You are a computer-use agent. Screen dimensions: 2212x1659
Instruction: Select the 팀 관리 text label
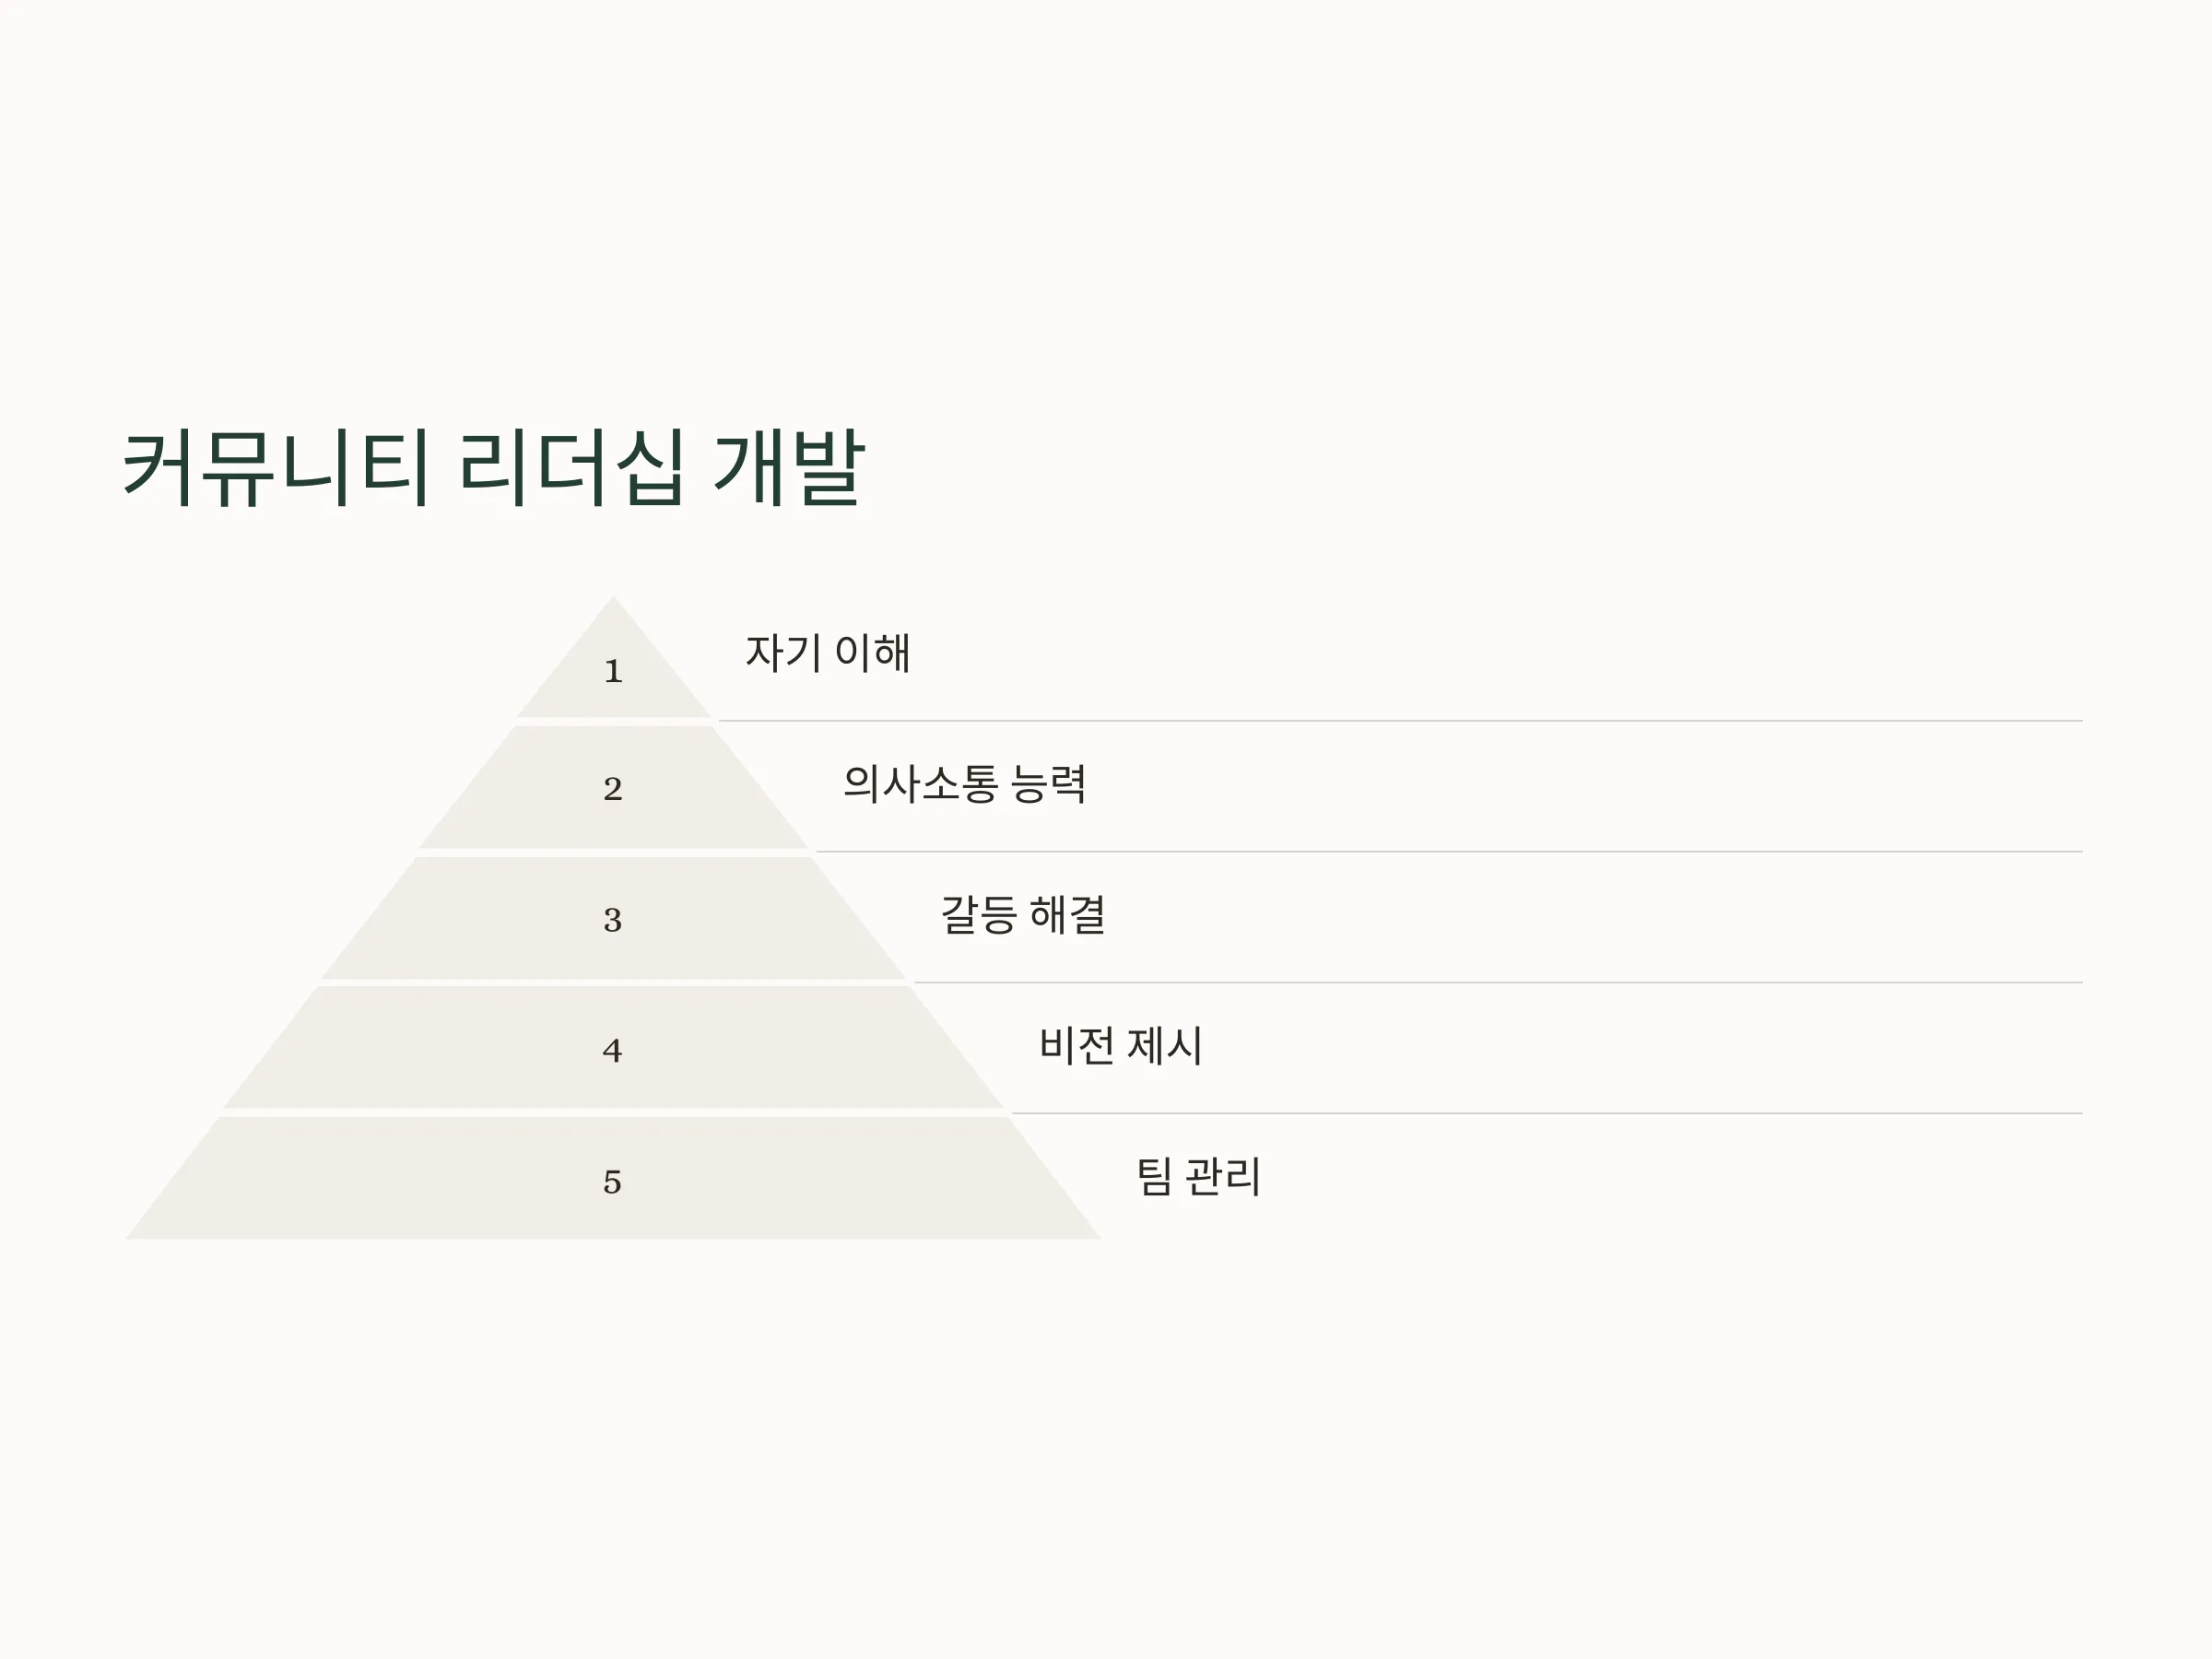pyautogui.click(x=1198, y=1177)
